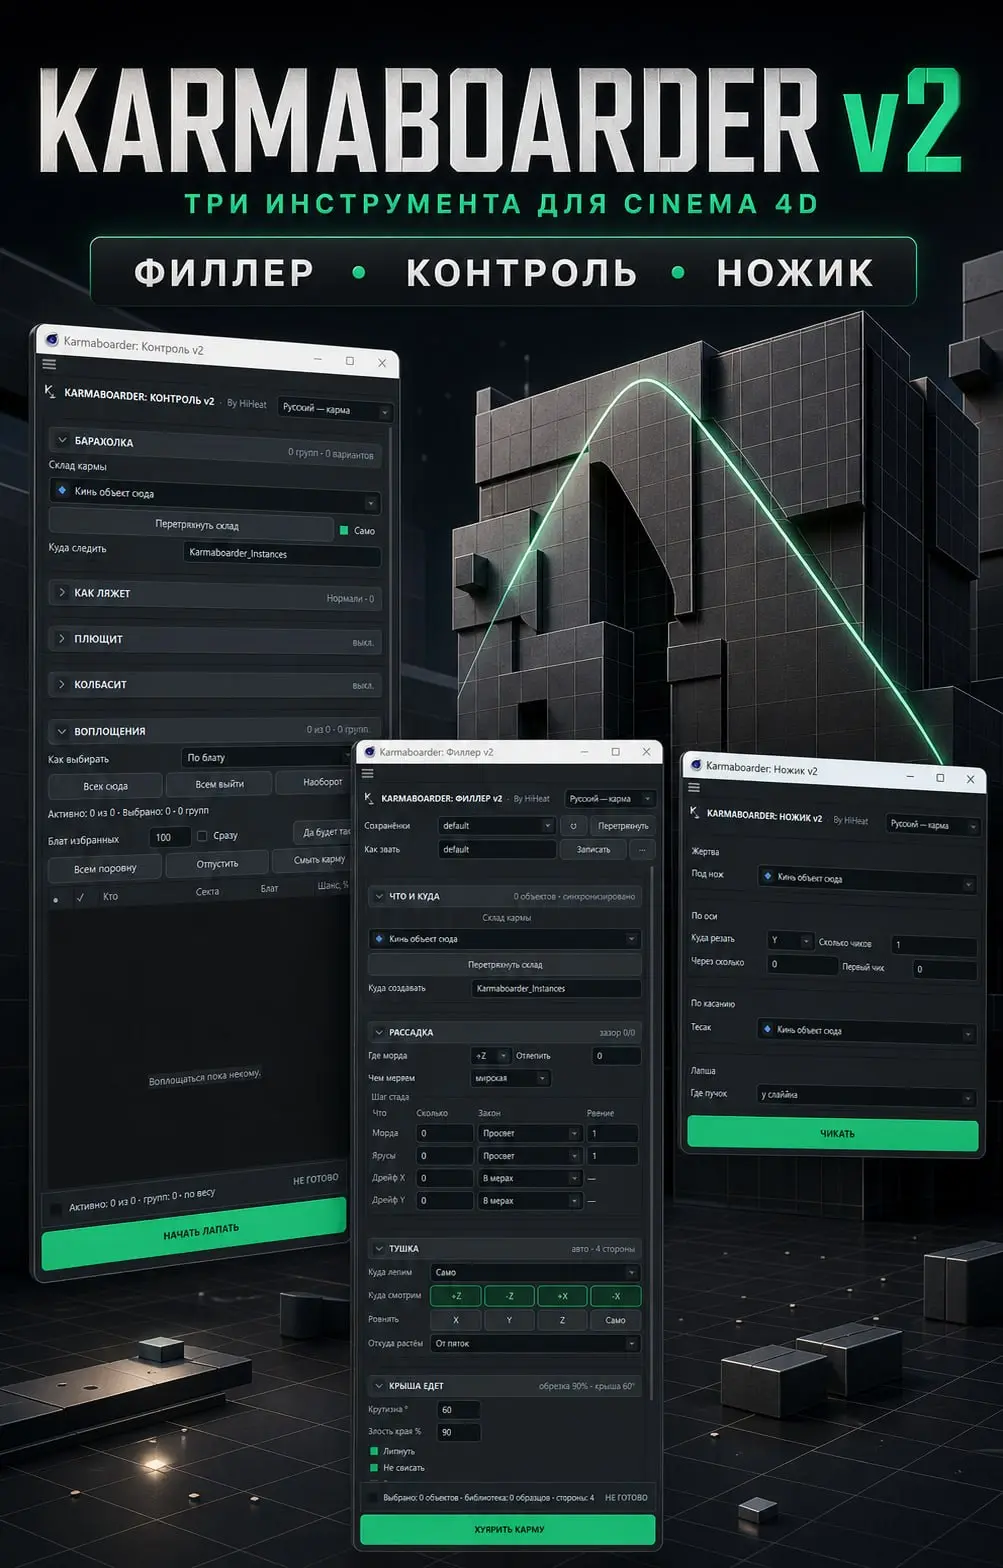This screenshot has height=1568, width=1003.
Task: Click the Куда создавать field in Филлер
Action: click(x=556, y=988)
